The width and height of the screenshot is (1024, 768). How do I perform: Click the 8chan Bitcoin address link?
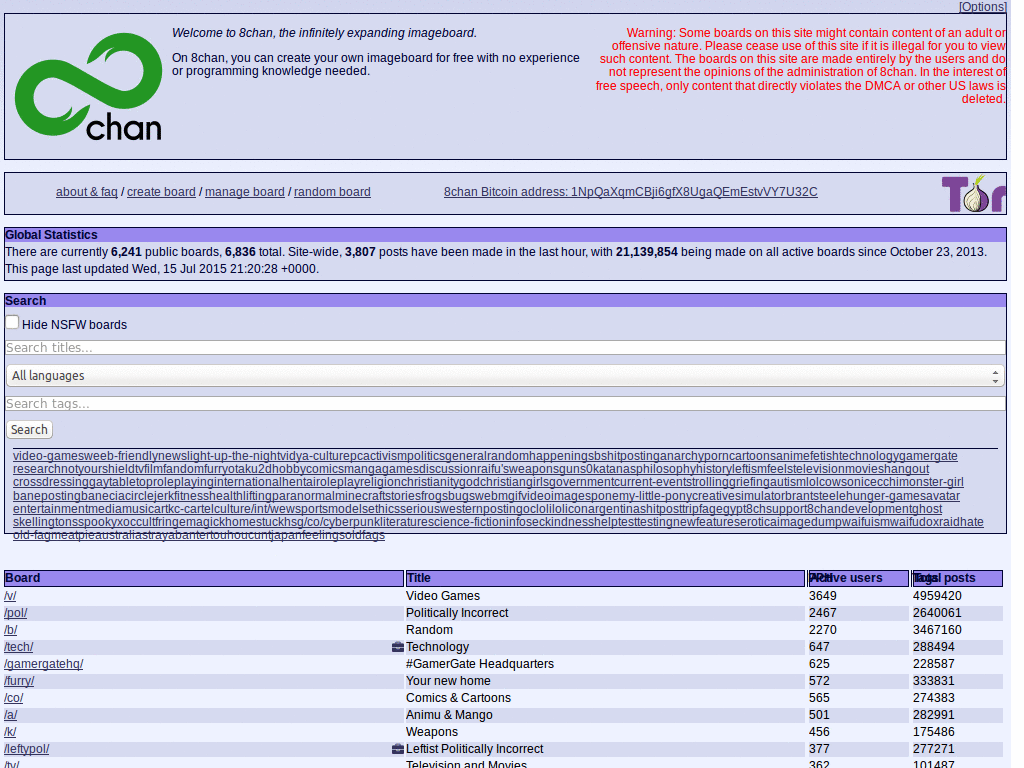tap(630, 192)
